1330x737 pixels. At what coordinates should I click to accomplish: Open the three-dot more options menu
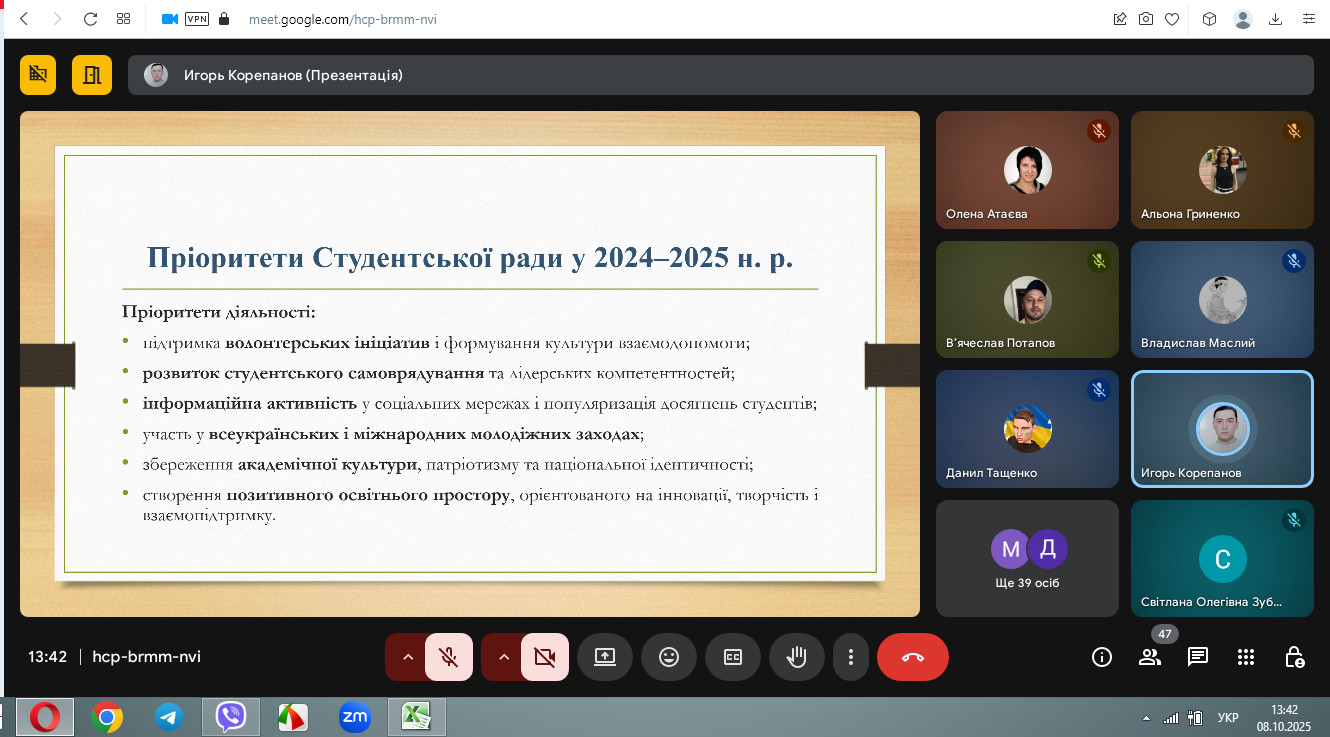click(x=851, y=657)
